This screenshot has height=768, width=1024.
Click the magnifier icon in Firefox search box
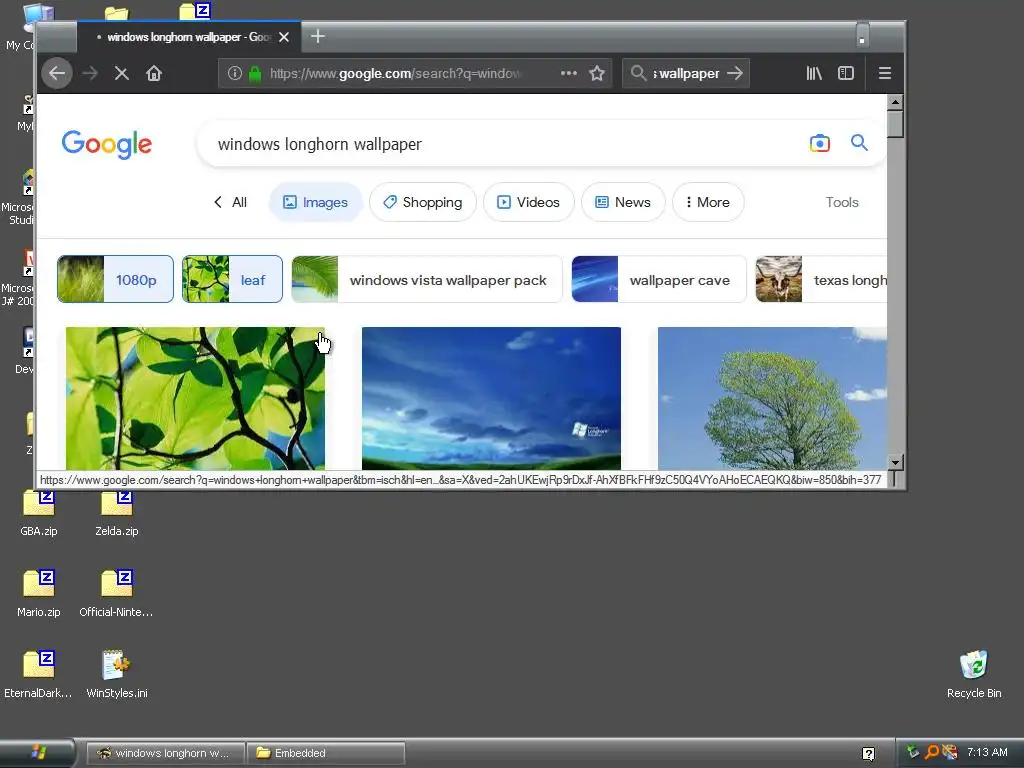click(x=638, y=73)
